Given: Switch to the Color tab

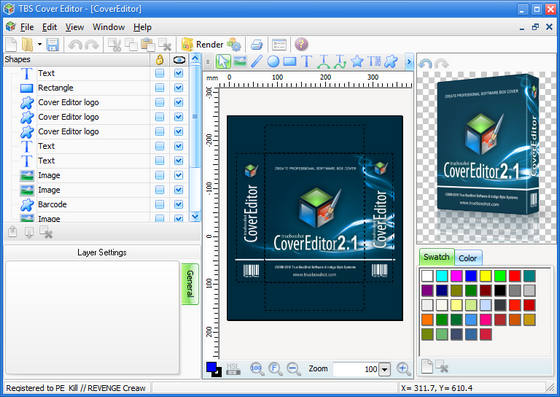Looking at the screenshot, I should pos(468,258).
